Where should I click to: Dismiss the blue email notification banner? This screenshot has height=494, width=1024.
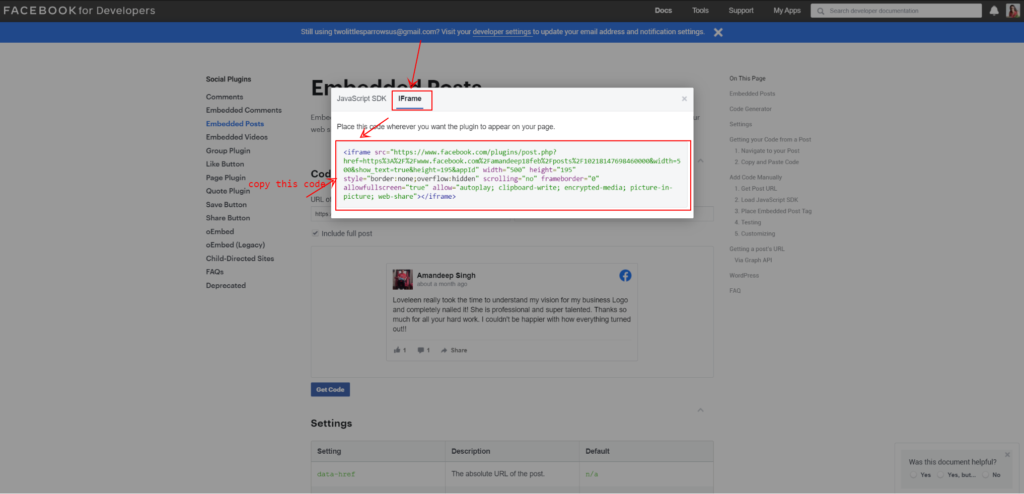[x=718, y=32]
